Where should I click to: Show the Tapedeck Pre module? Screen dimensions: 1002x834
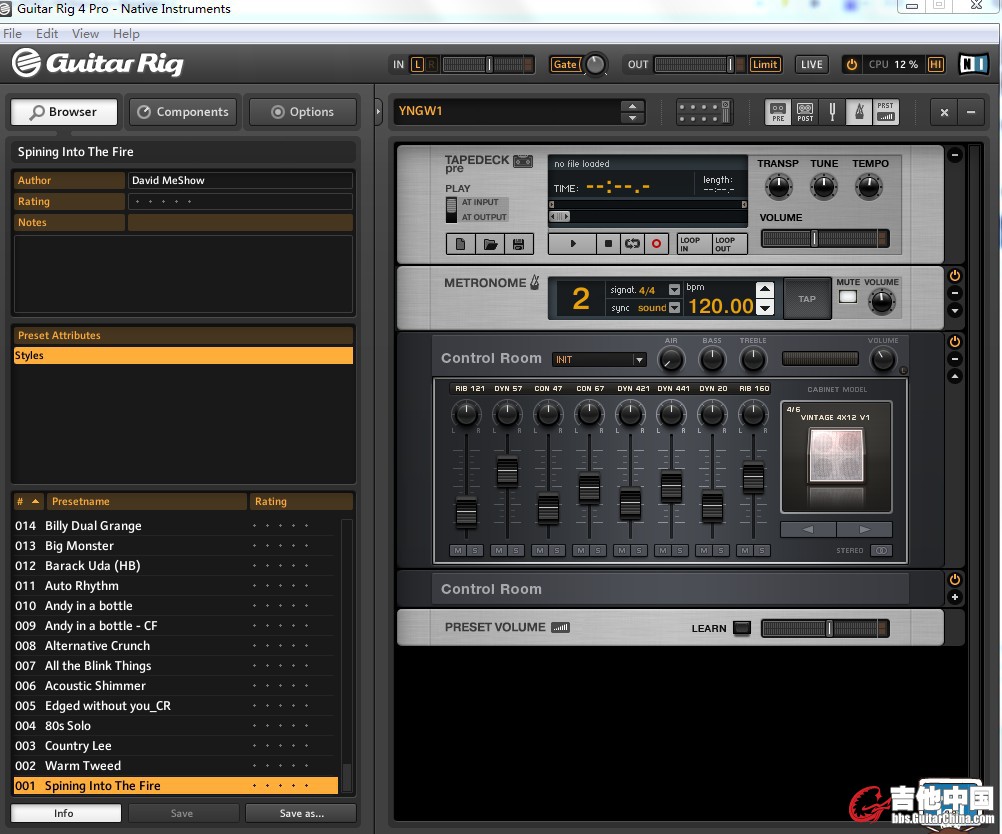click(778, 112)
